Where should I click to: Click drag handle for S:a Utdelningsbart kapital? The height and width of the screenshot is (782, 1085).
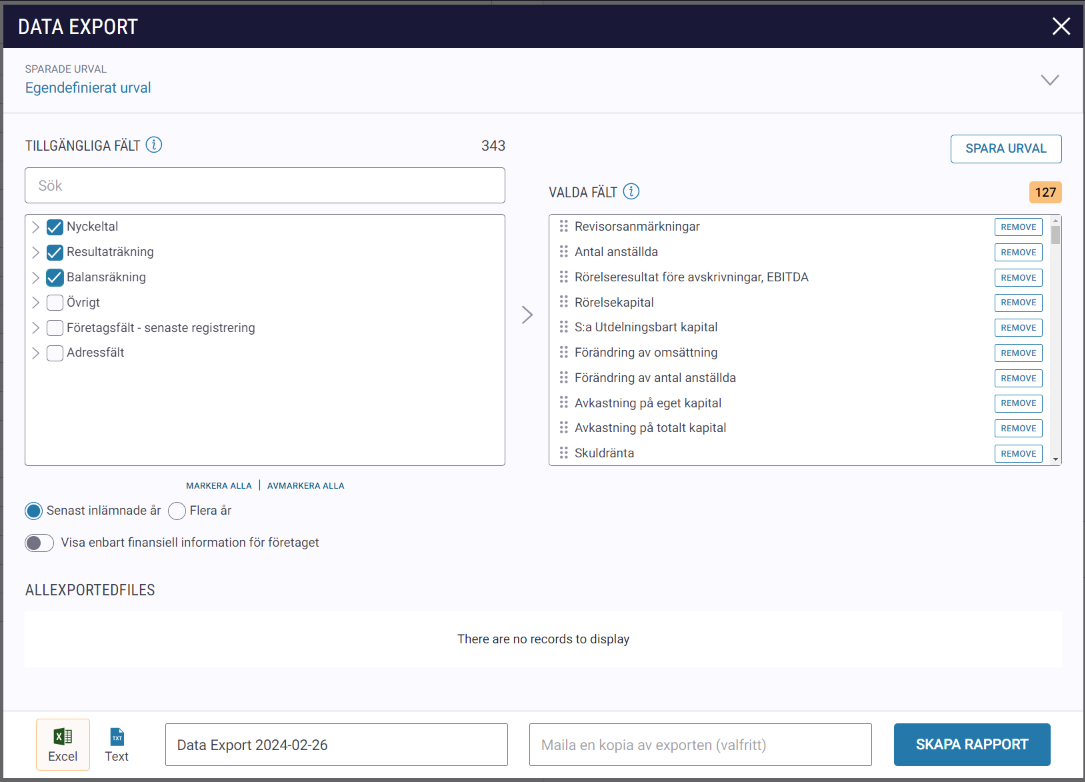click(564, 327)
